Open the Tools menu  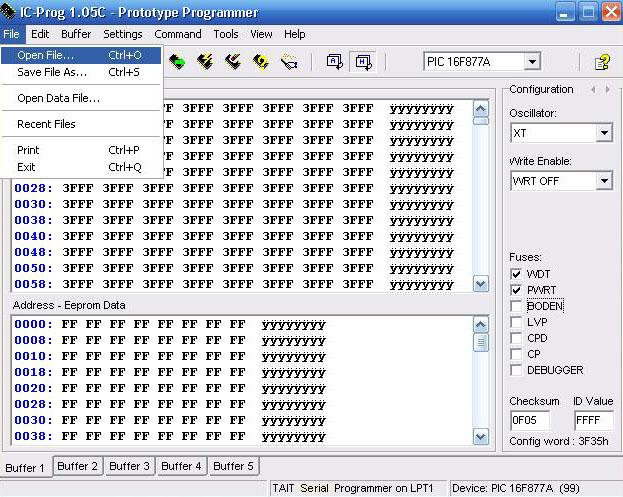[x=226, y=34]
